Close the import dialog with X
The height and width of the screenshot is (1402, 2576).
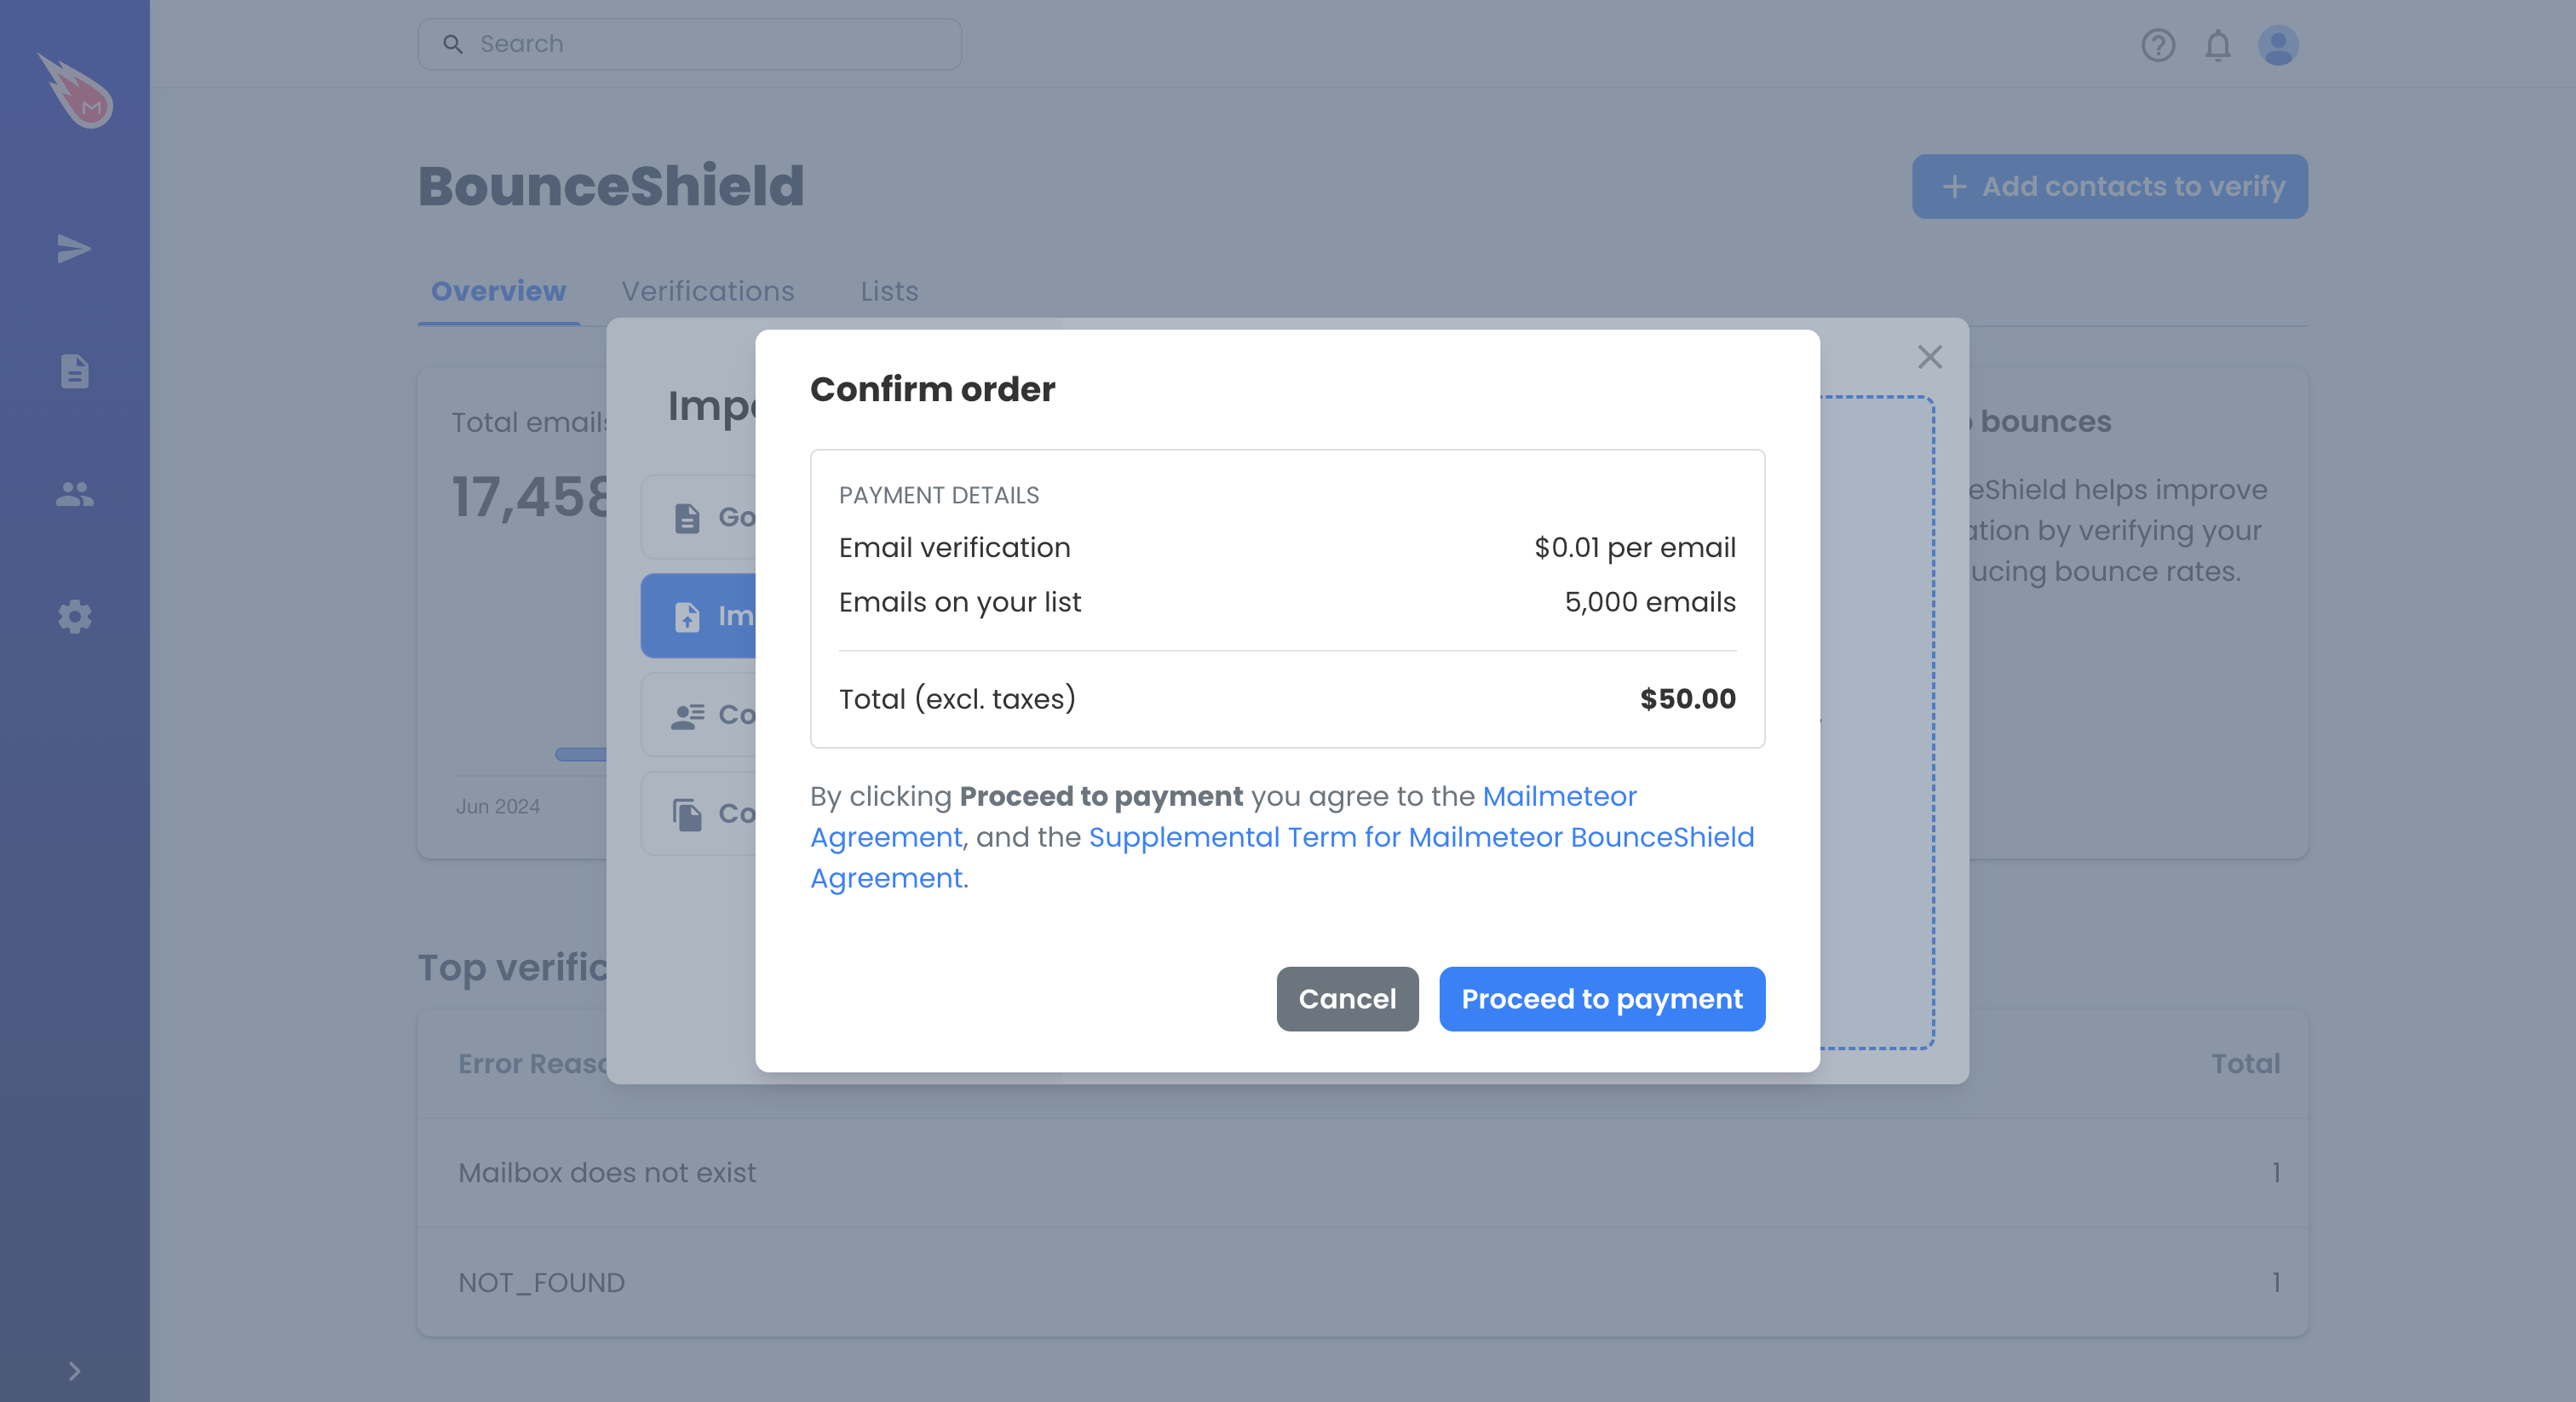(x=1930, y=357)
